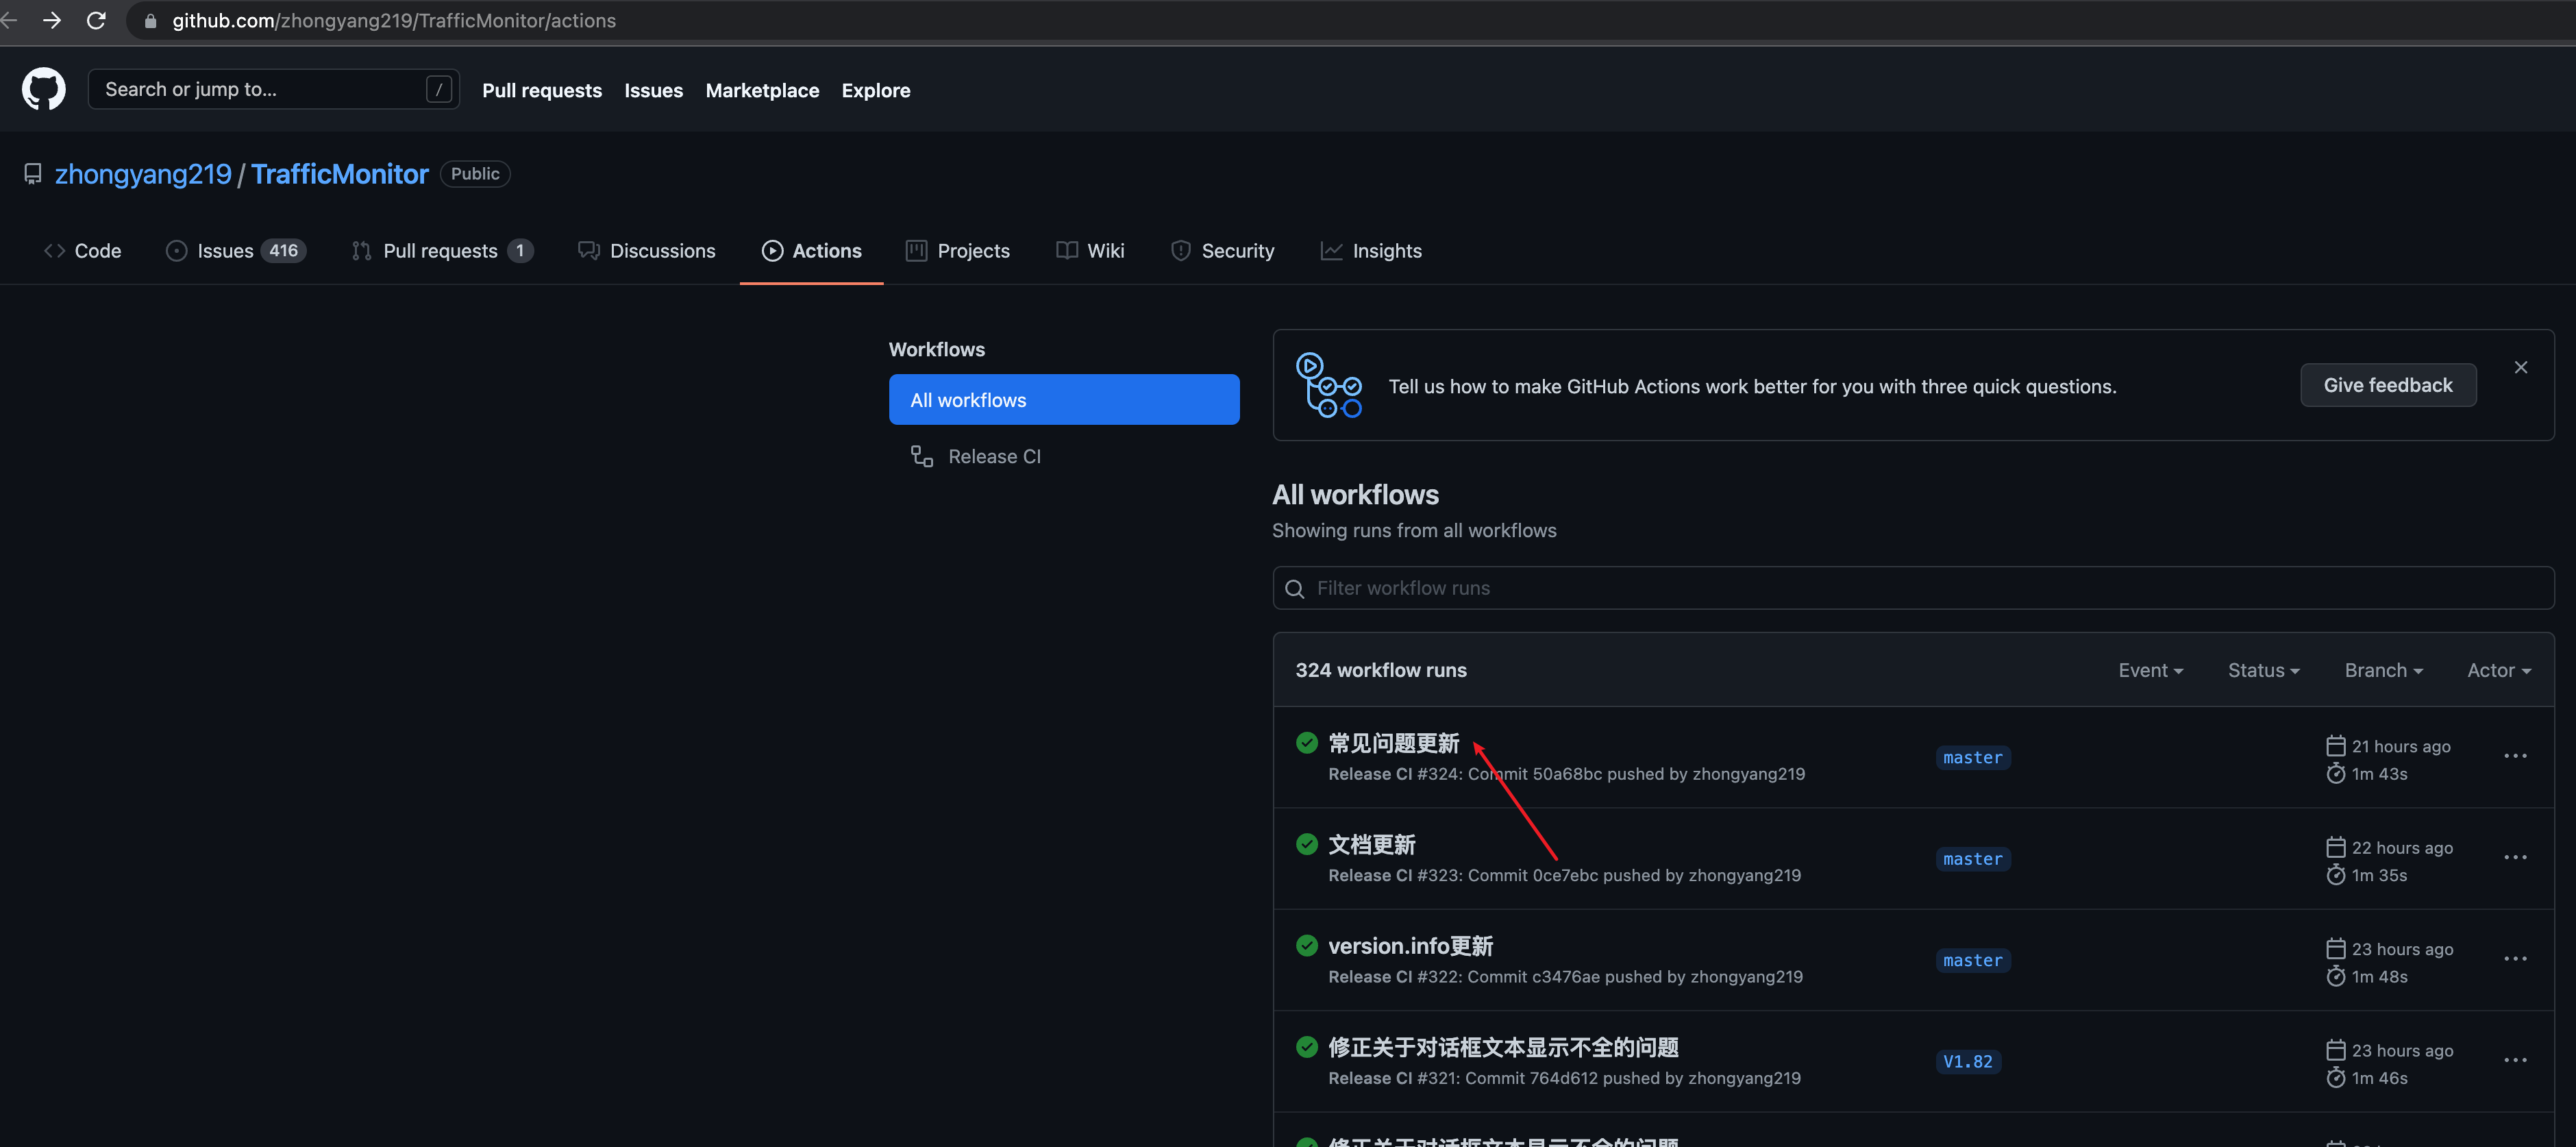
Task: Expand the Branch filter
Action: click(2384, 670)
